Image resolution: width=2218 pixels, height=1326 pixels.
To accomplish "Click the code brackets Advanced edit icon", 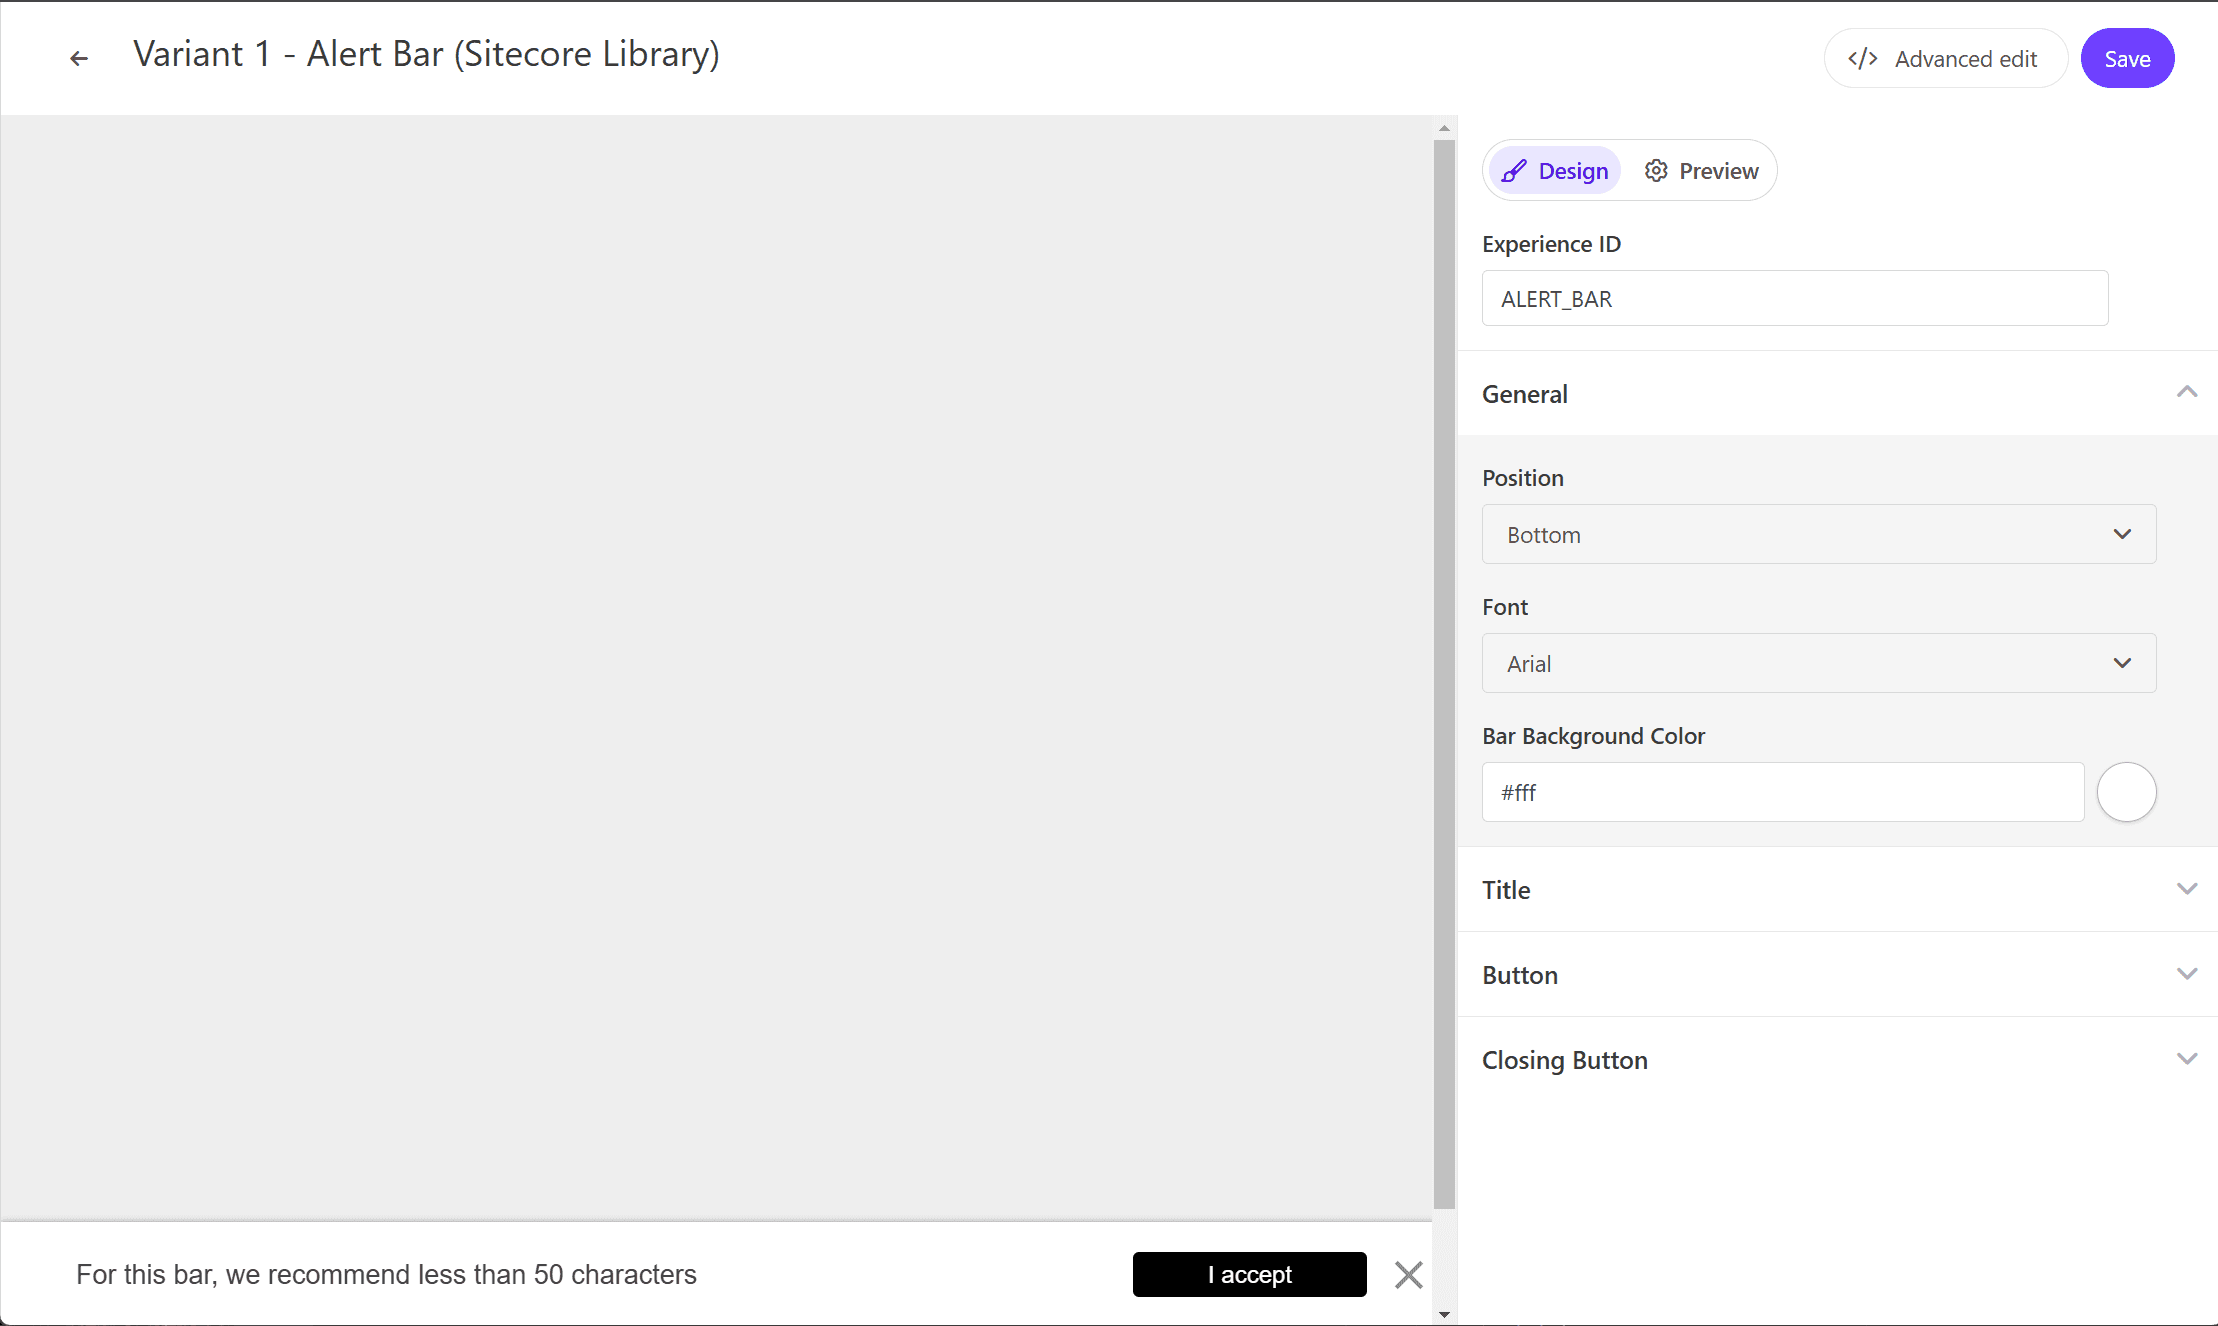I will pyautogui.click(x=1862, y=59).
